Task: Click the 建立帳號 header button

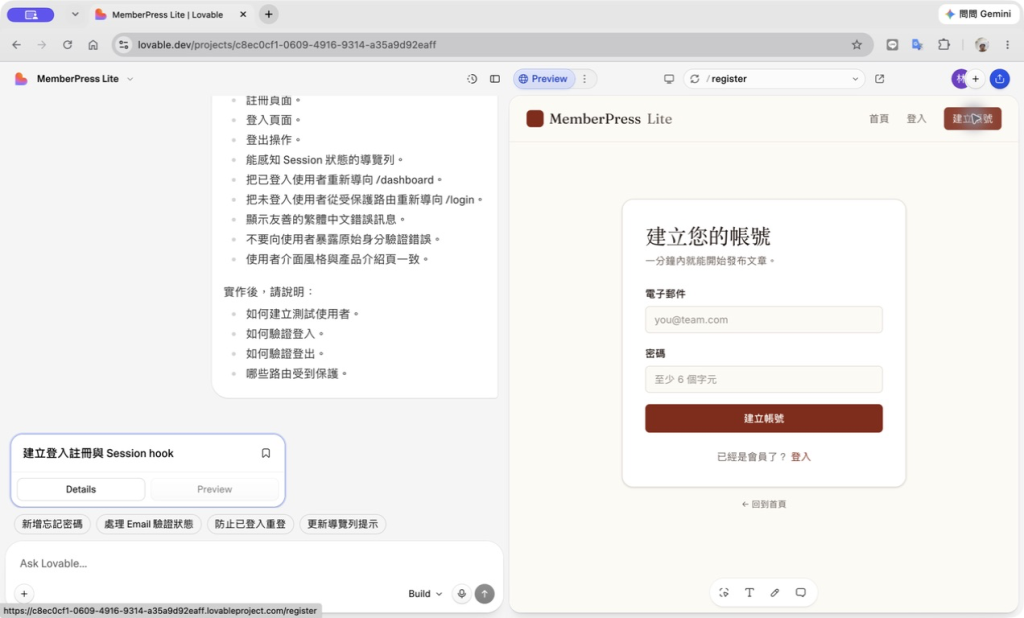Action: coord(972,119)
